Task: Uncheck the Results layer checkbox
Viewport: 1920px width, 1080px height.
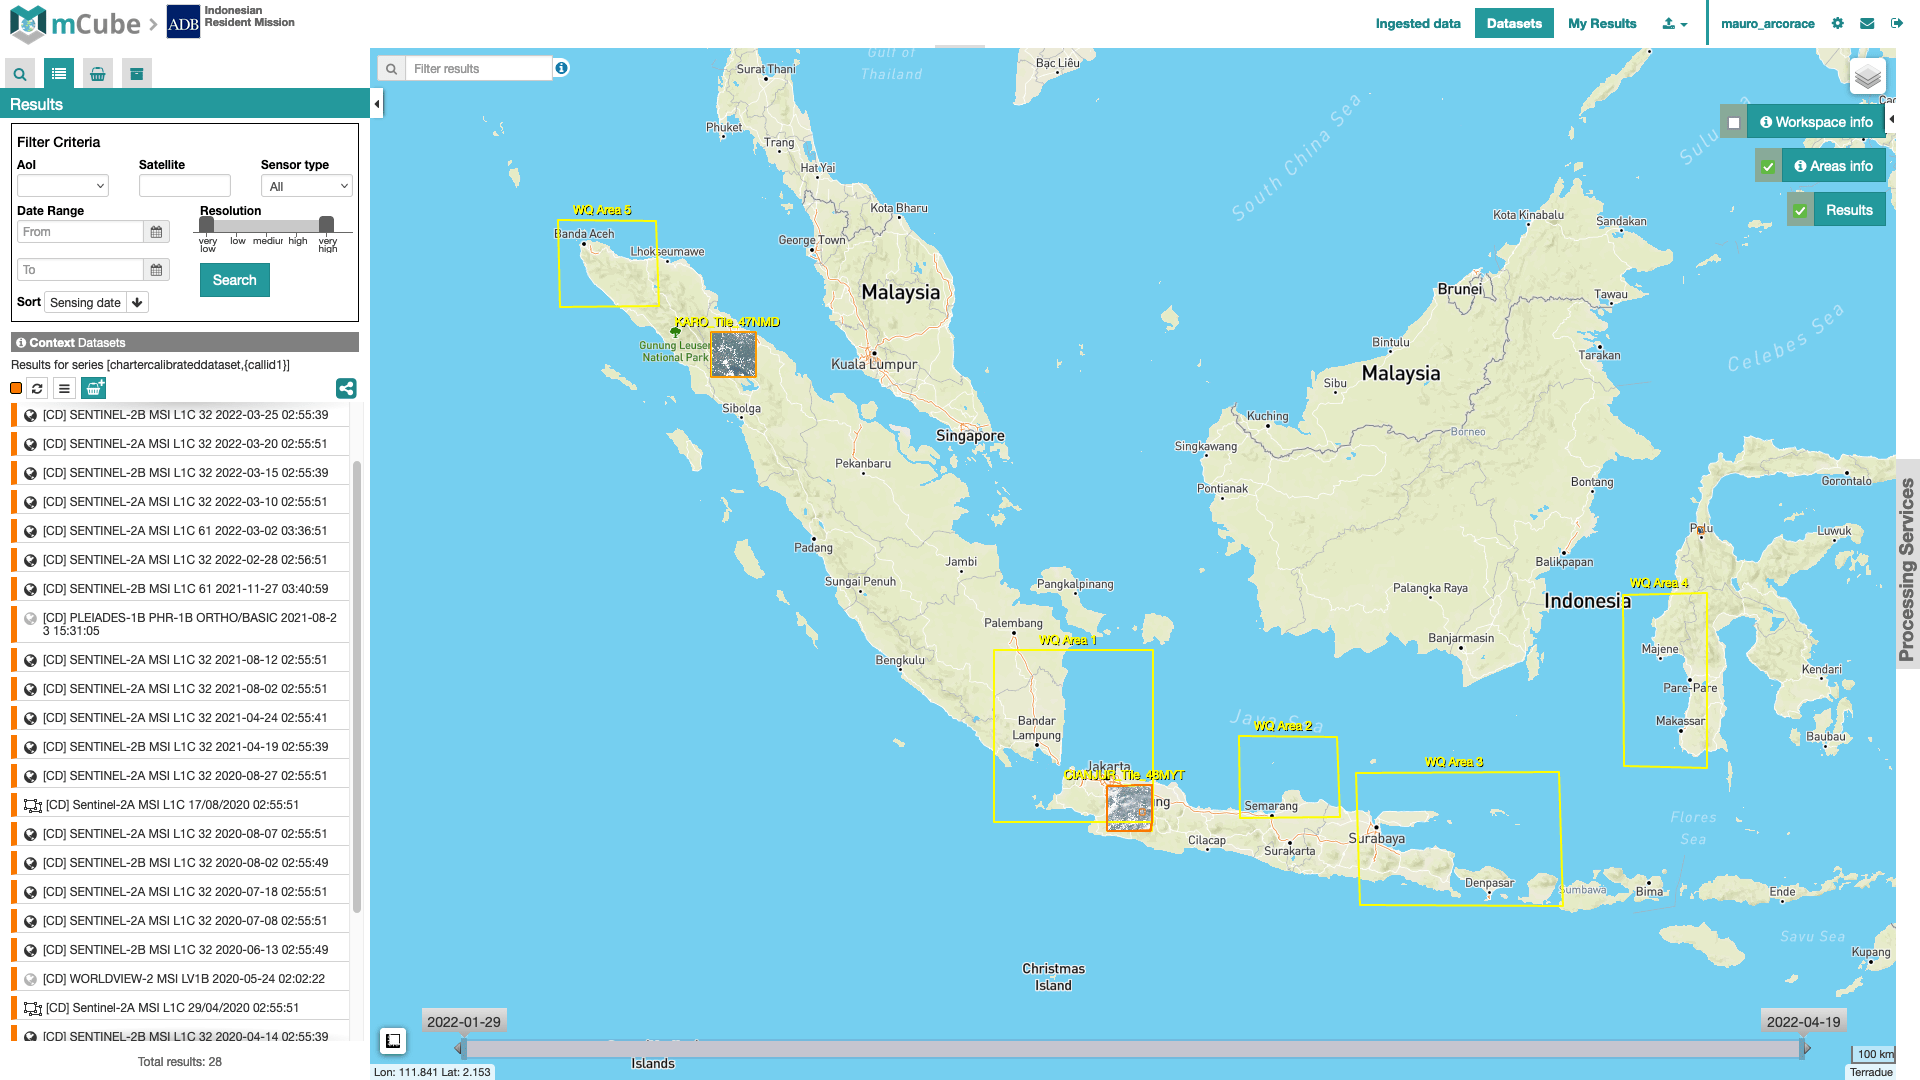Action: tap(1800, 211)
